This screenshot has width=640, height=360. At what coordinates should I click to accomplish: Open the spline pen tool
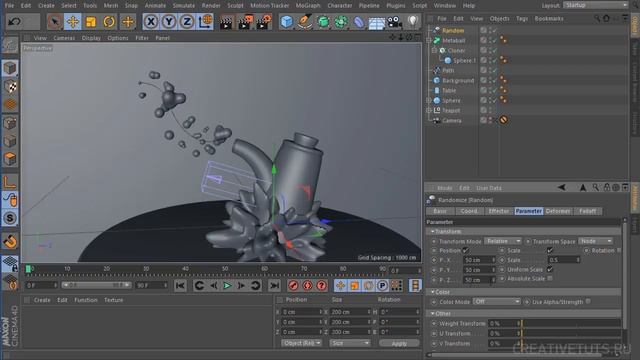click(304, 21)
